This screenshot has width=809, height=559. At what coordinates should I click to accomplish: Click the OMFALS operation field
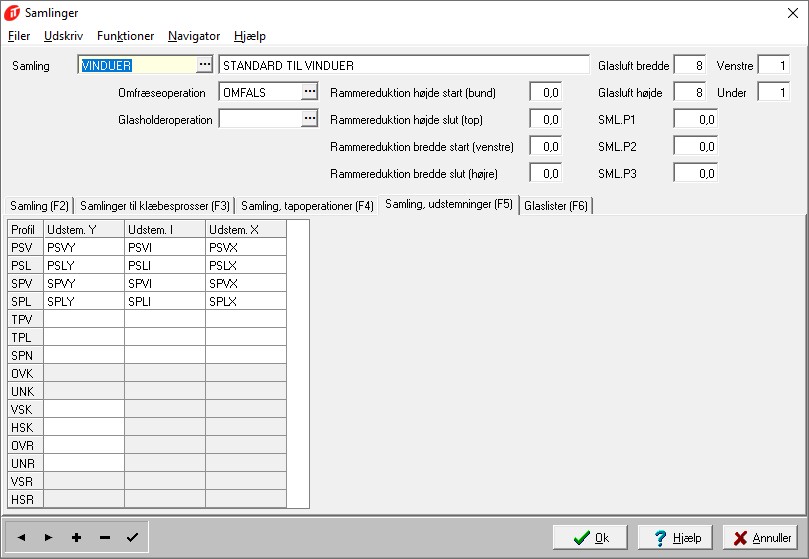[261, 92]
